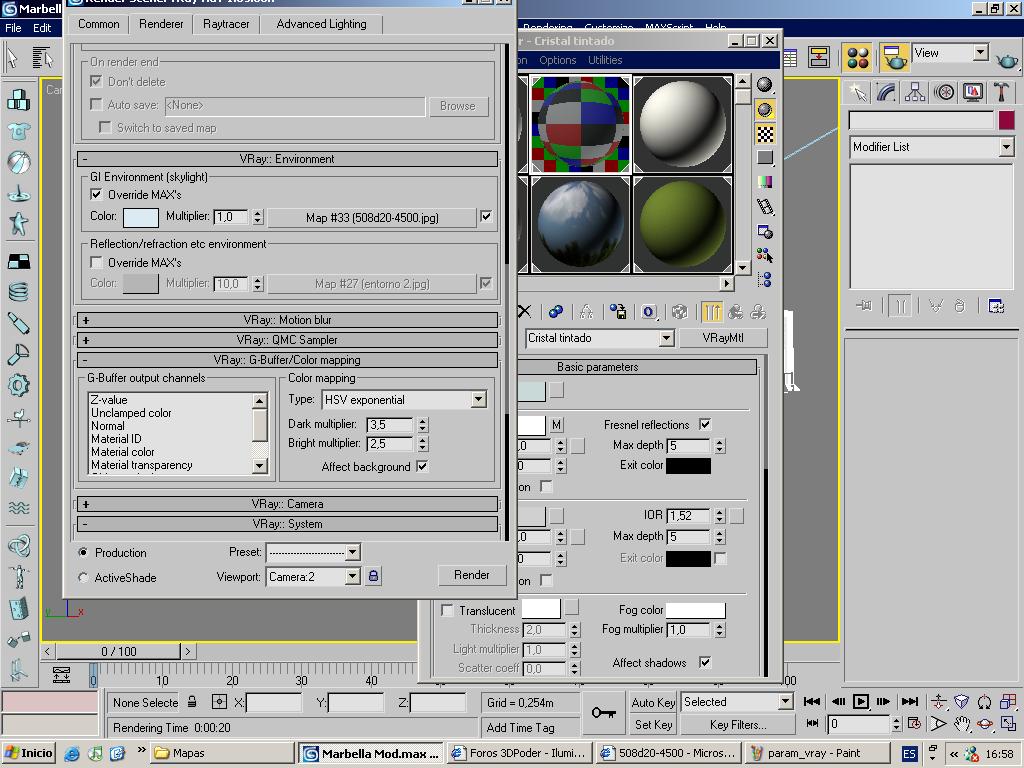Screen dimensions: 1024x768
Task: Collapse the VRay:: Environment rollout
Action: click(x=287, y=159)
